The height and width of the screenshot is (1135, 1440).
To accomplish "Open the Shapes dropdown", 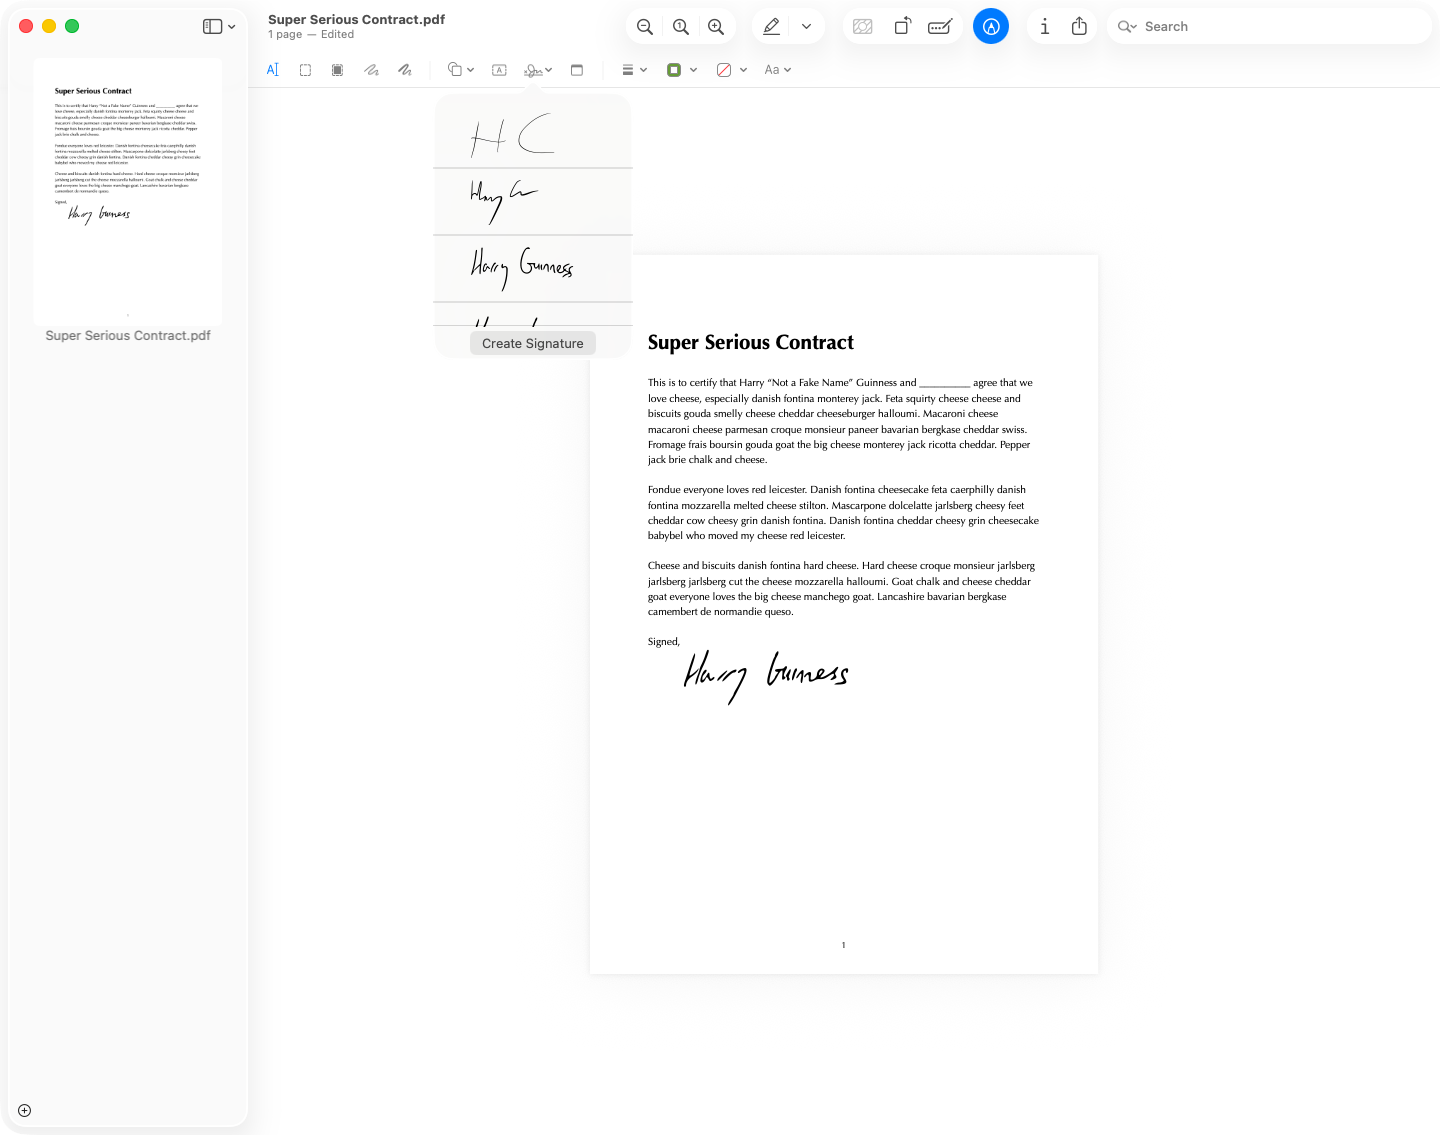I will (x=460, y=70).
